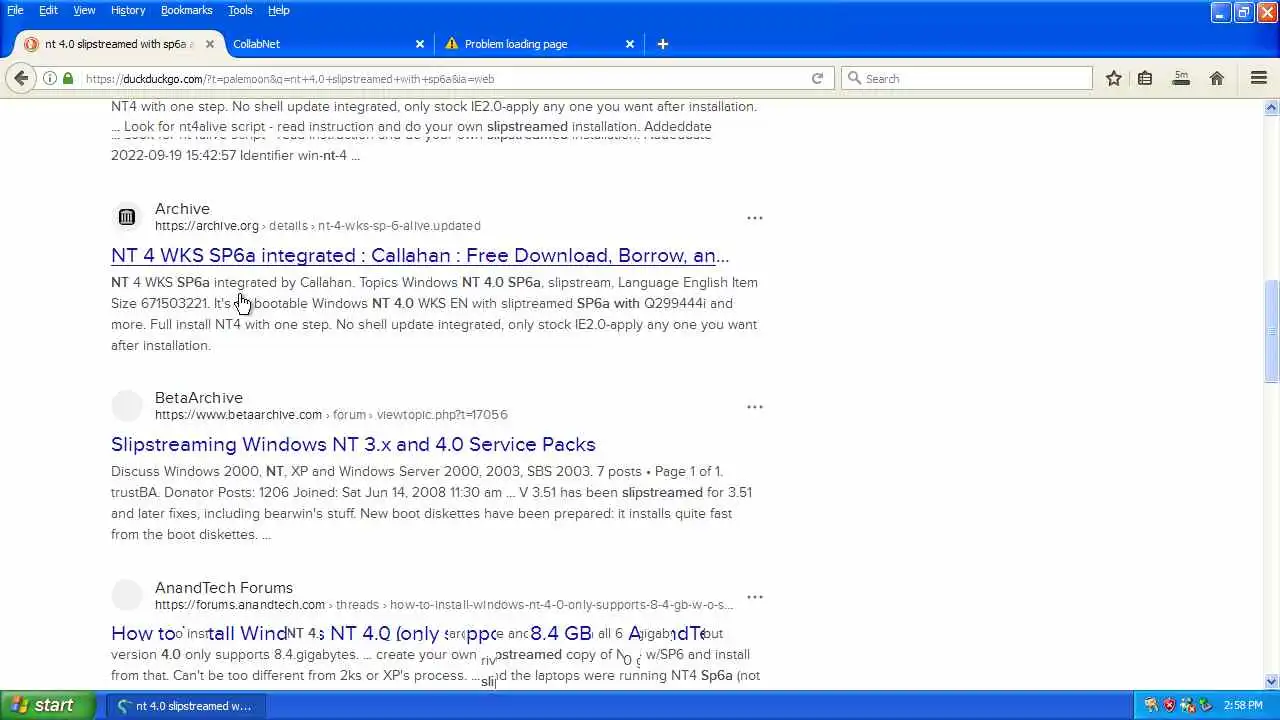This screenshot has height=720, width=1280.
Task: Open the History menu
Action: click(x=128, y=10)
